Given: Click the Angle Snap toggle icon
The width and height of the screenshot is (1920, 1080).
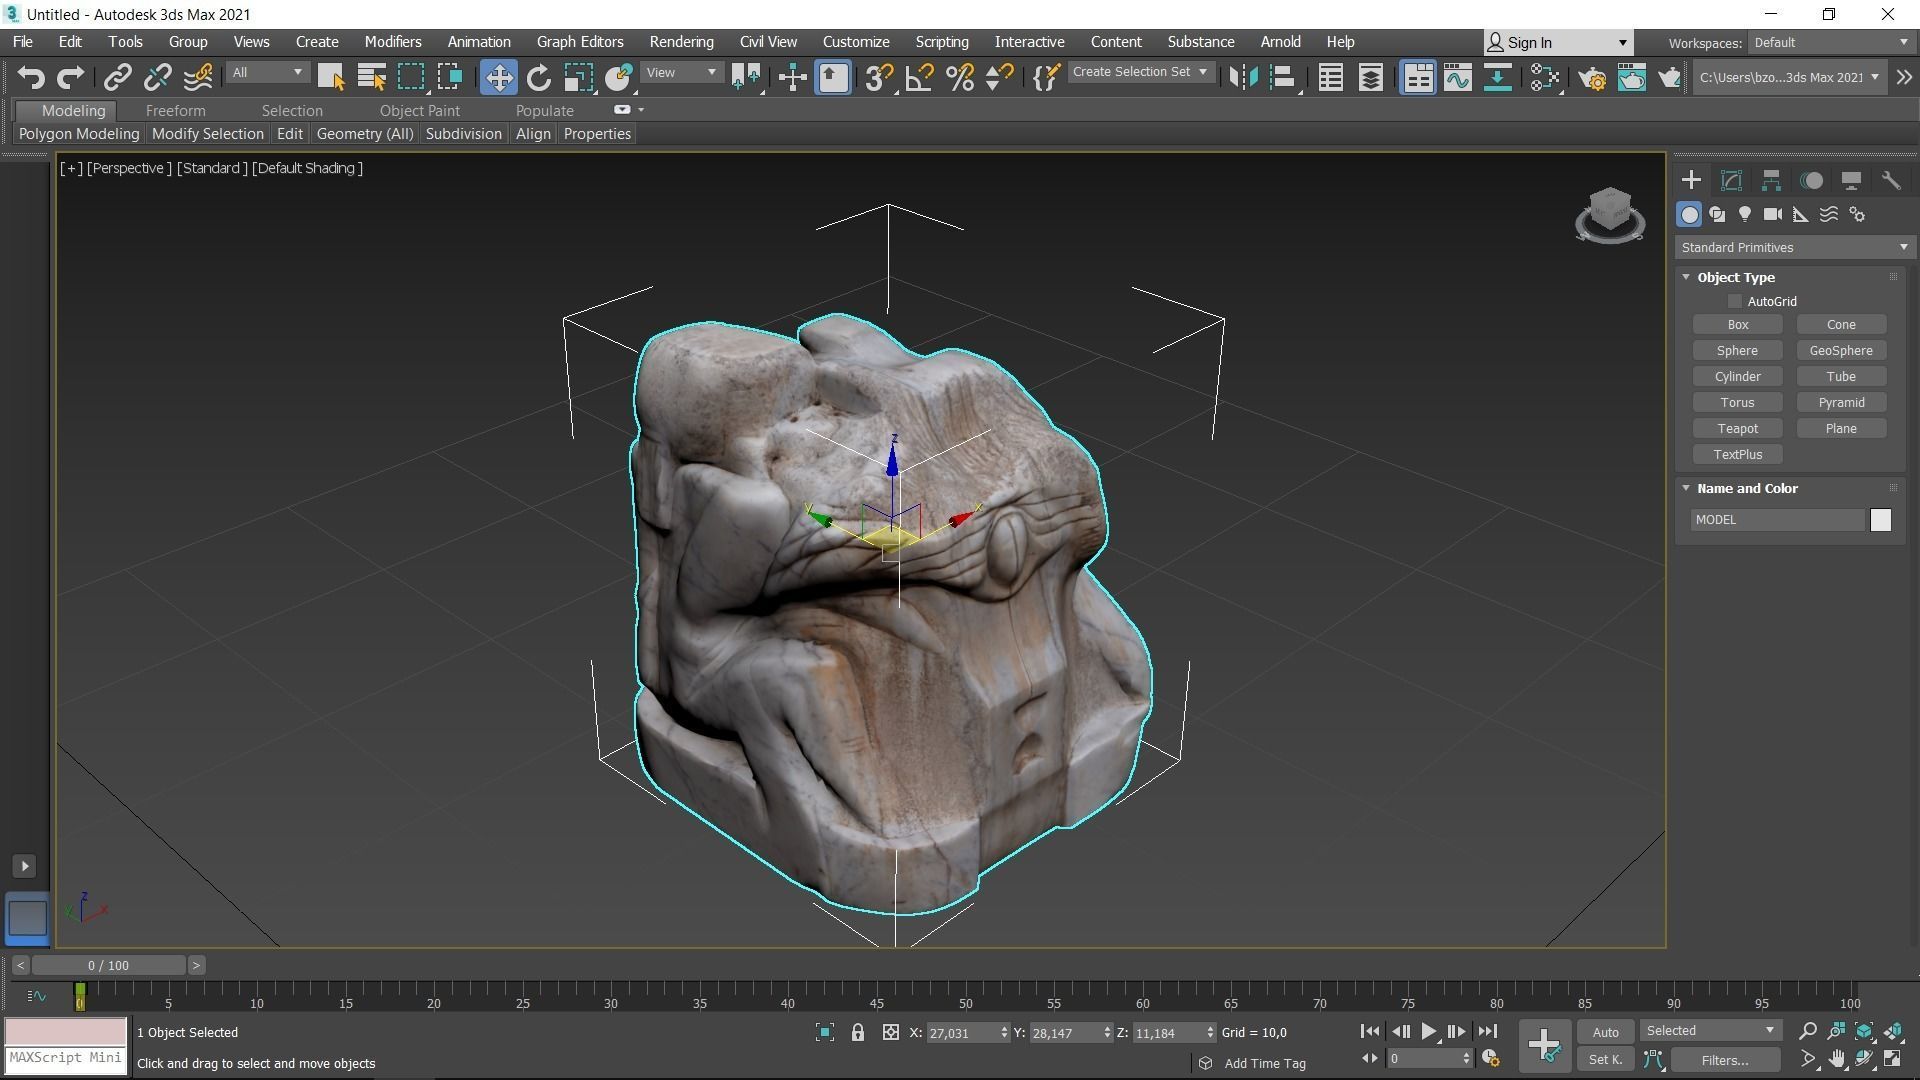Looking at the screenshot, I should coord(919,77).
